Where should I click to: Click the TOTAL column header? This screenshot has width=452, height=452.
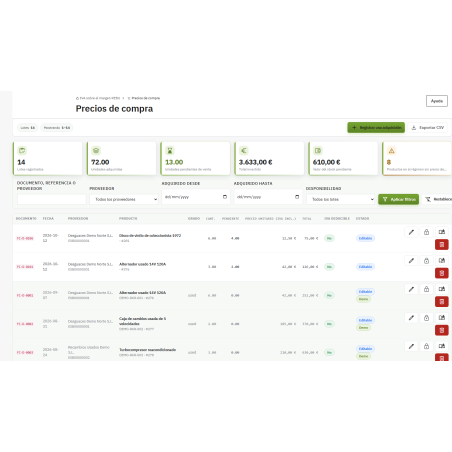[307, 219]
